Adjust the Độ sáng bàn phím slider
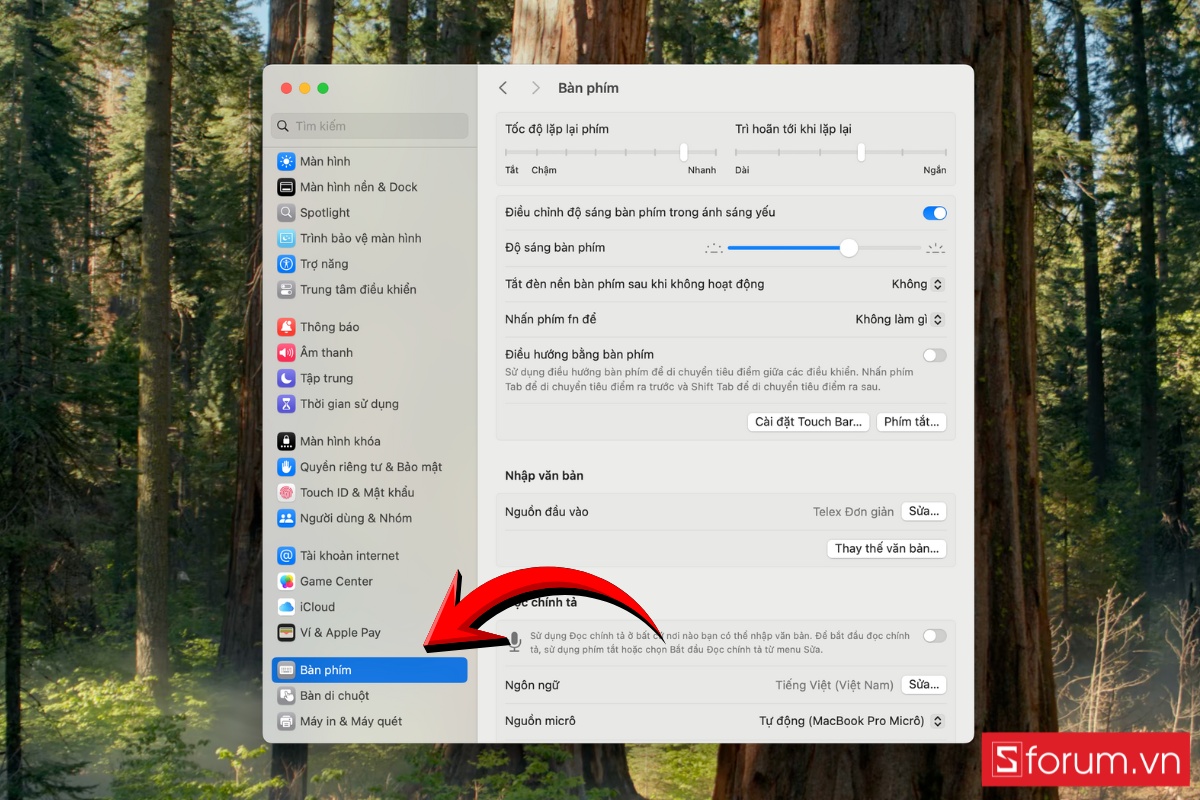The width and height of the screenshot is (1200, 800). [848, 247]
